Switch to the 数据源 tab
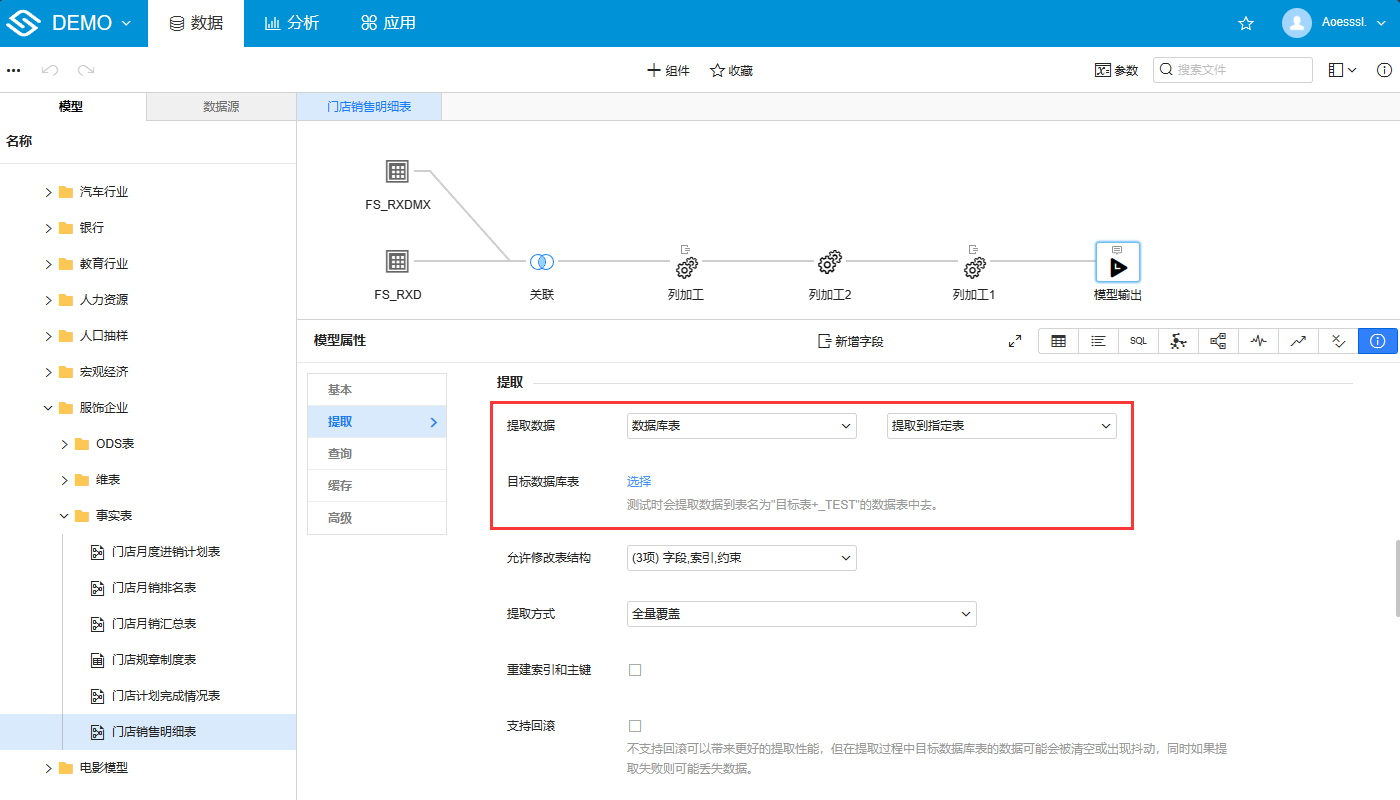This screenshot has width=1400, height=800. pos(220,106)
